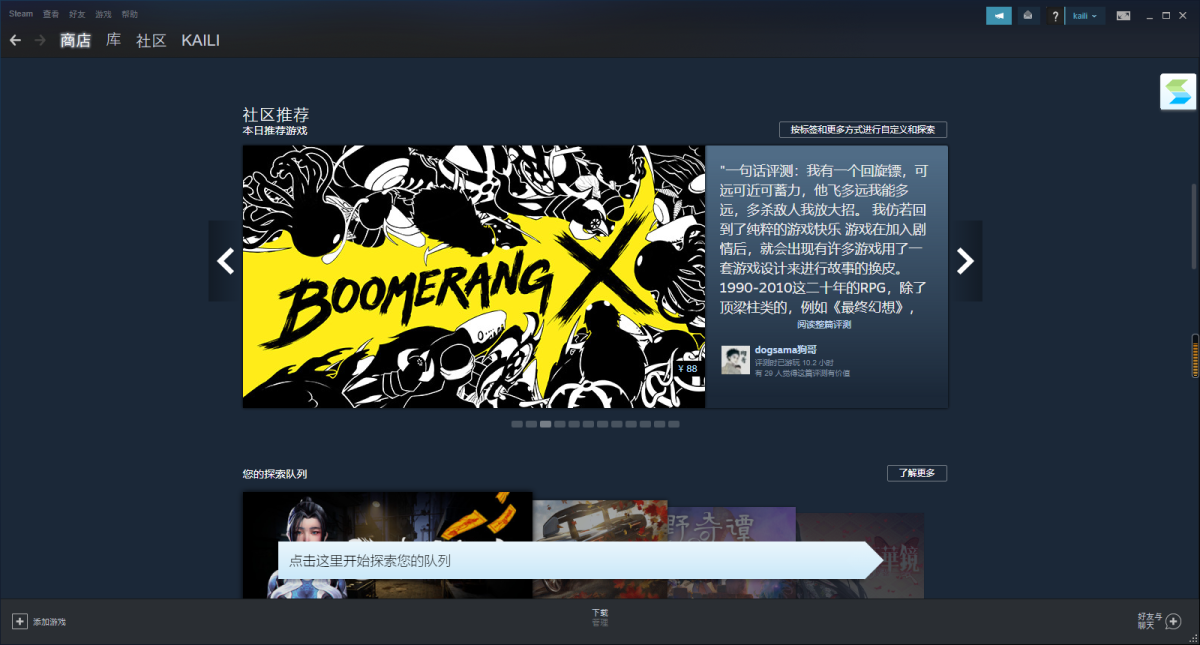Click the review text beginning 一句话评测

[826, 240]
